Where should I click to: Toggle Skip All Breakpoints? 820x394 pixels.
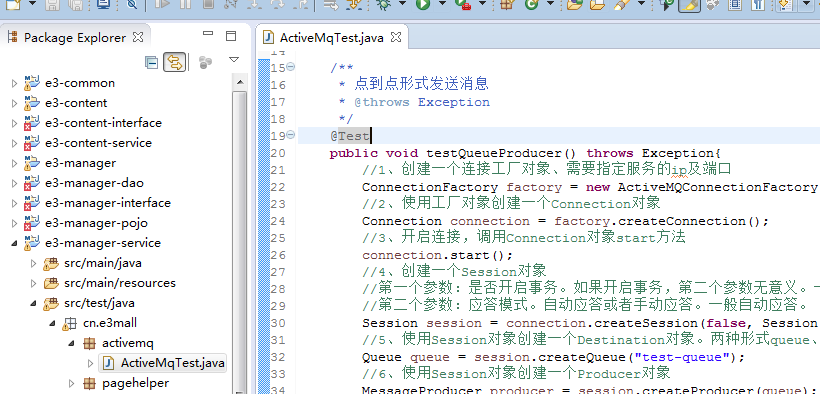[132, 4]
